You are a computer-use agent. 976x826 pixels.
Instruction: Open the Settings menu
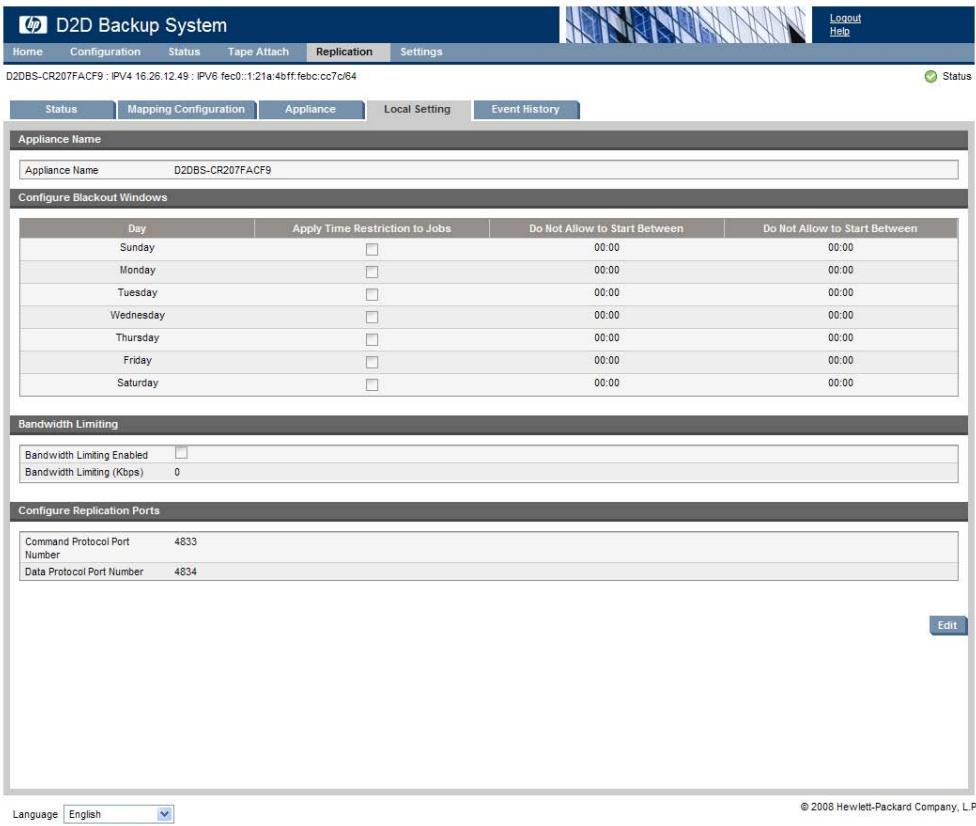tap(421, 52)
